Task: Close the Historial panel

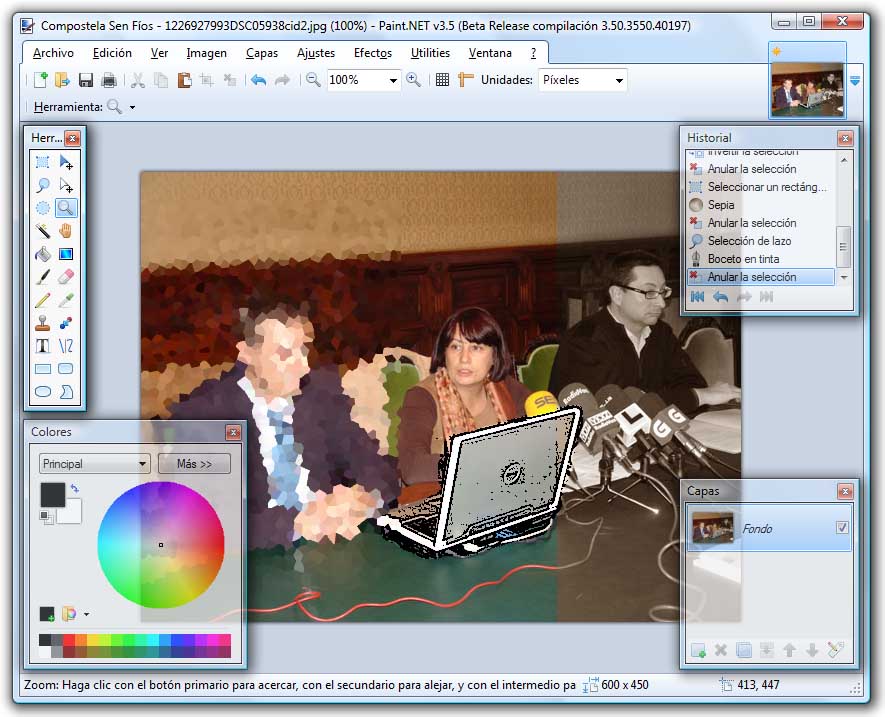Action: 845,138
